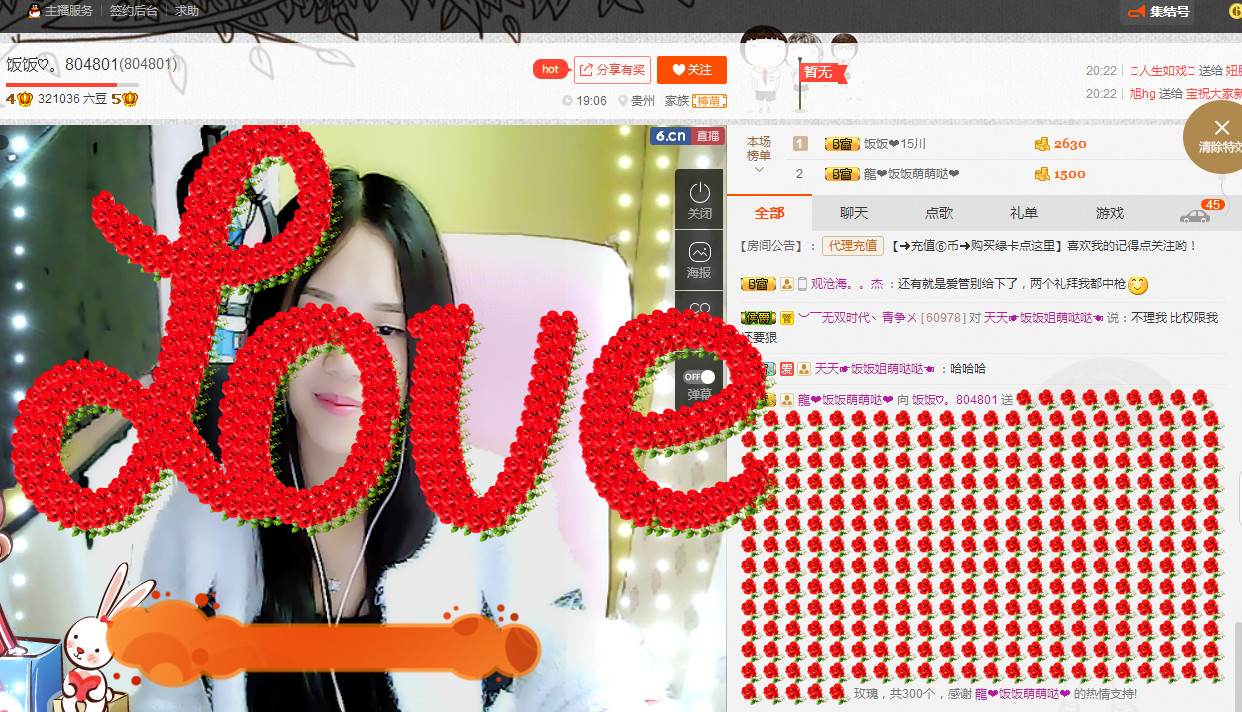Select rank 2 user 龍❤饭饭萌萌哒 in ranking

[x=912, y=174]
